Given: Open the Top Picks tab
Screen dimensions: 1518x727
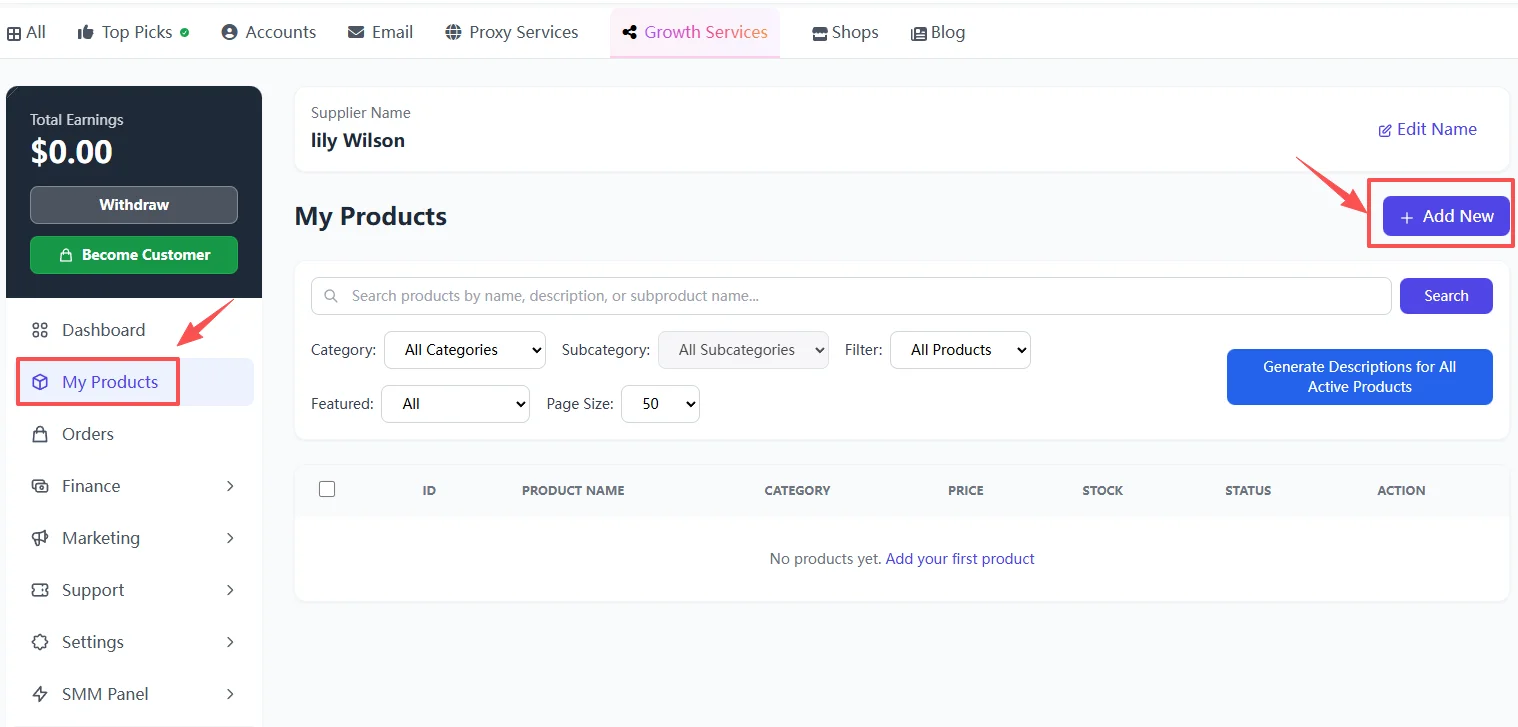Looking at the screenshot, I should click(133, 32).
